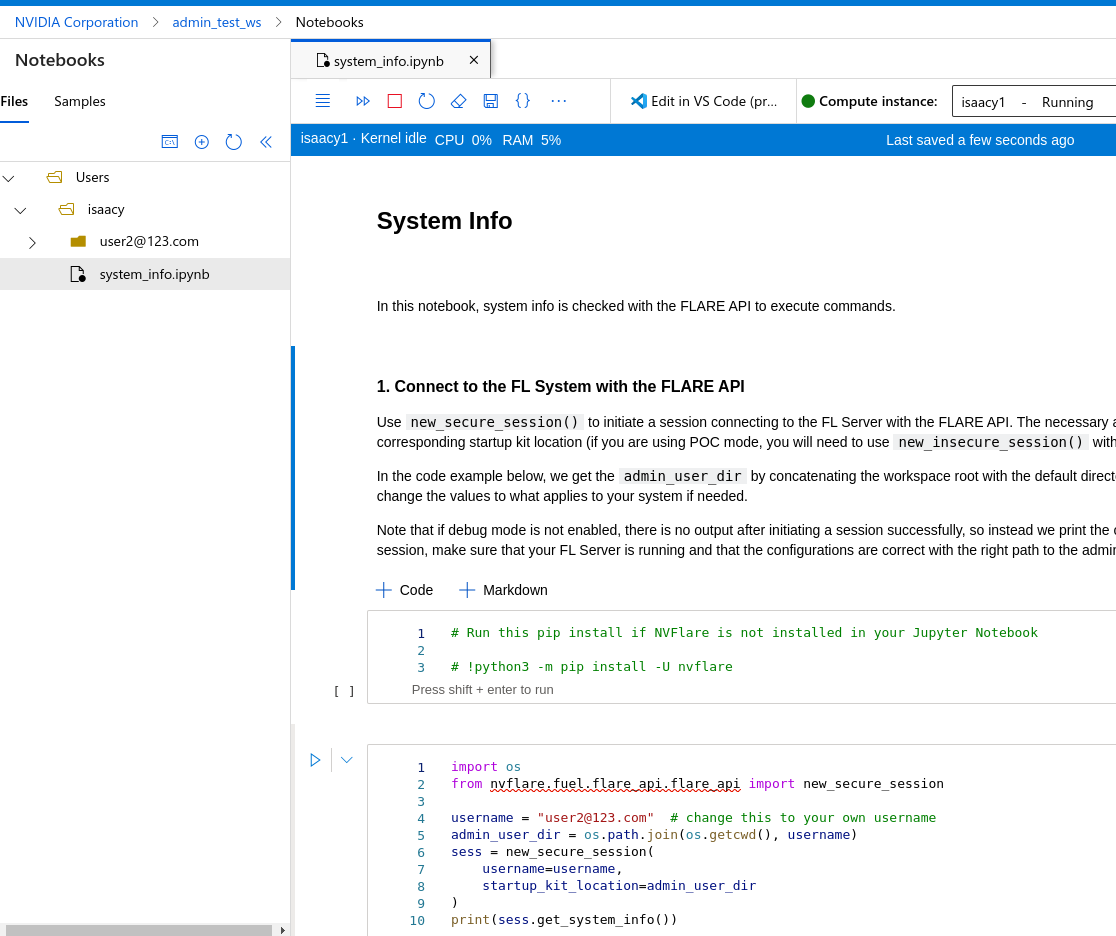Switch to the Files tab
Viewport: 1116px width, 936px height.
point(14,101)
